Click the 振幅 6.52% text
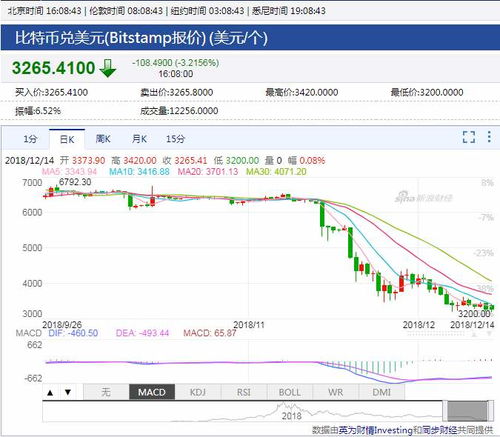 [38, 111]
